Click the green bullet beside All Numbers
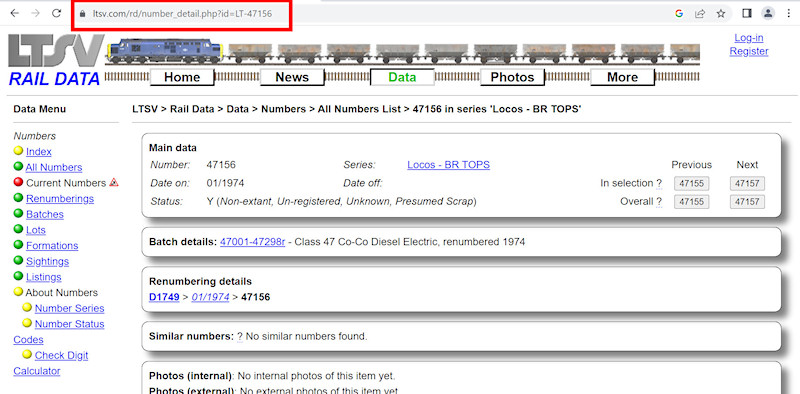The width and height of the screenshot is (800, 394). pos(18,166)
